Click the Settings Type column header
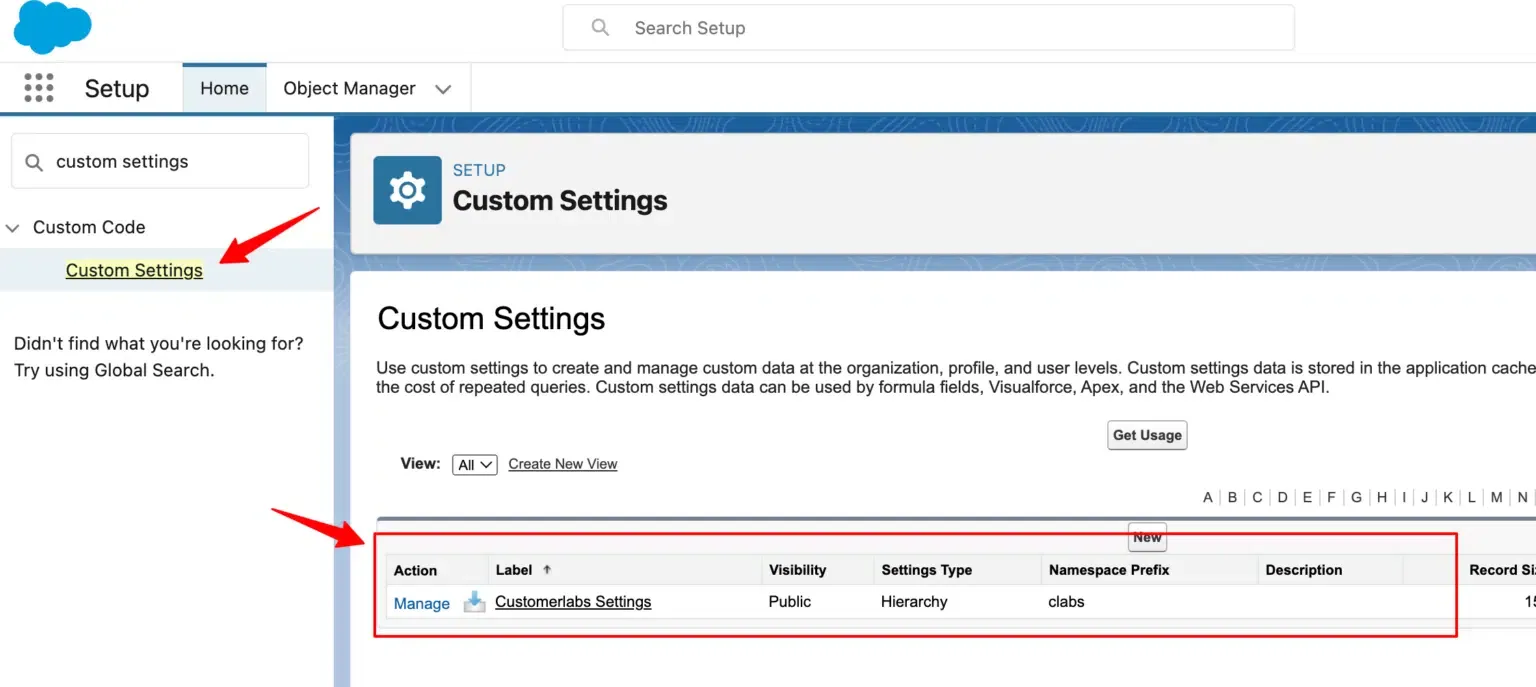The image size is (1536, 687). point(926,570)
